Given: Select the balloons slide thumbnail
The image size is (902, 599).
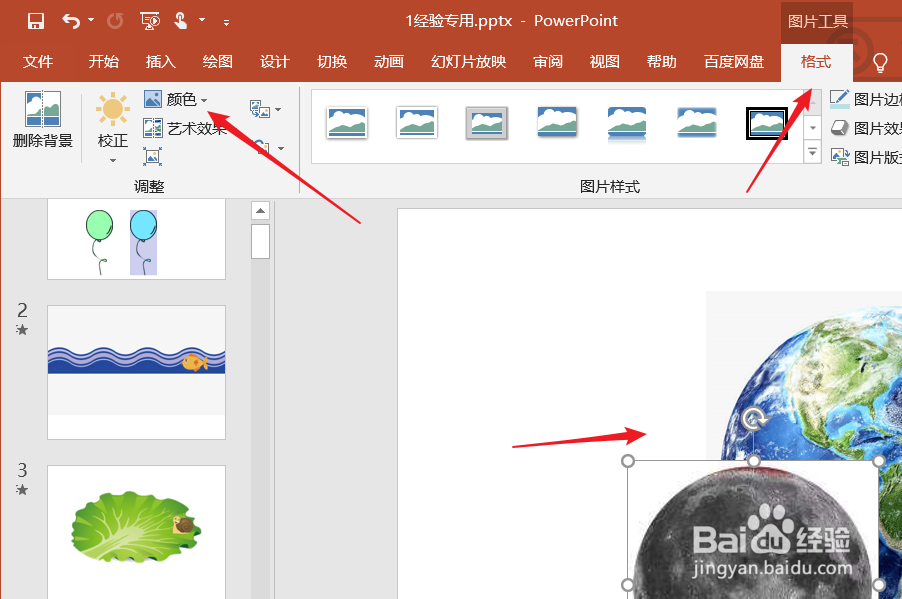Looking at the screenshot, I should coord(136,239).
